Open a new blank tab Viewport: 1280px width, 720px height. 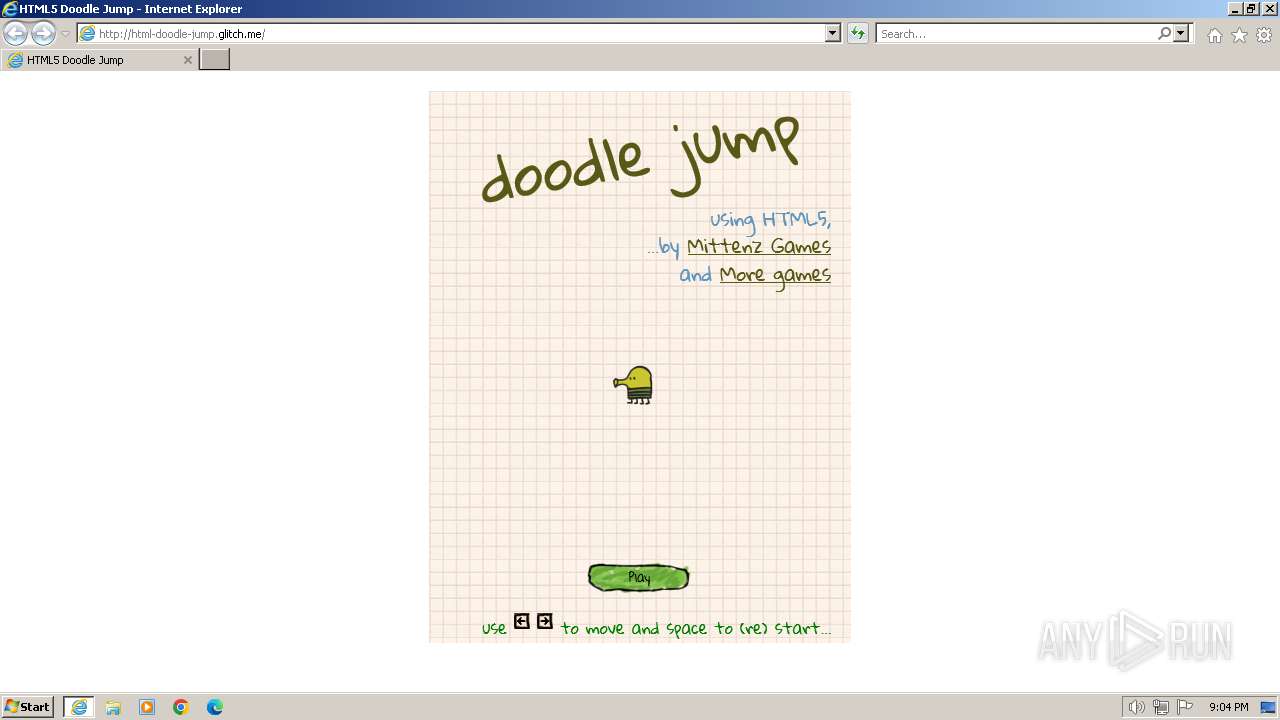tap(215, 60)
